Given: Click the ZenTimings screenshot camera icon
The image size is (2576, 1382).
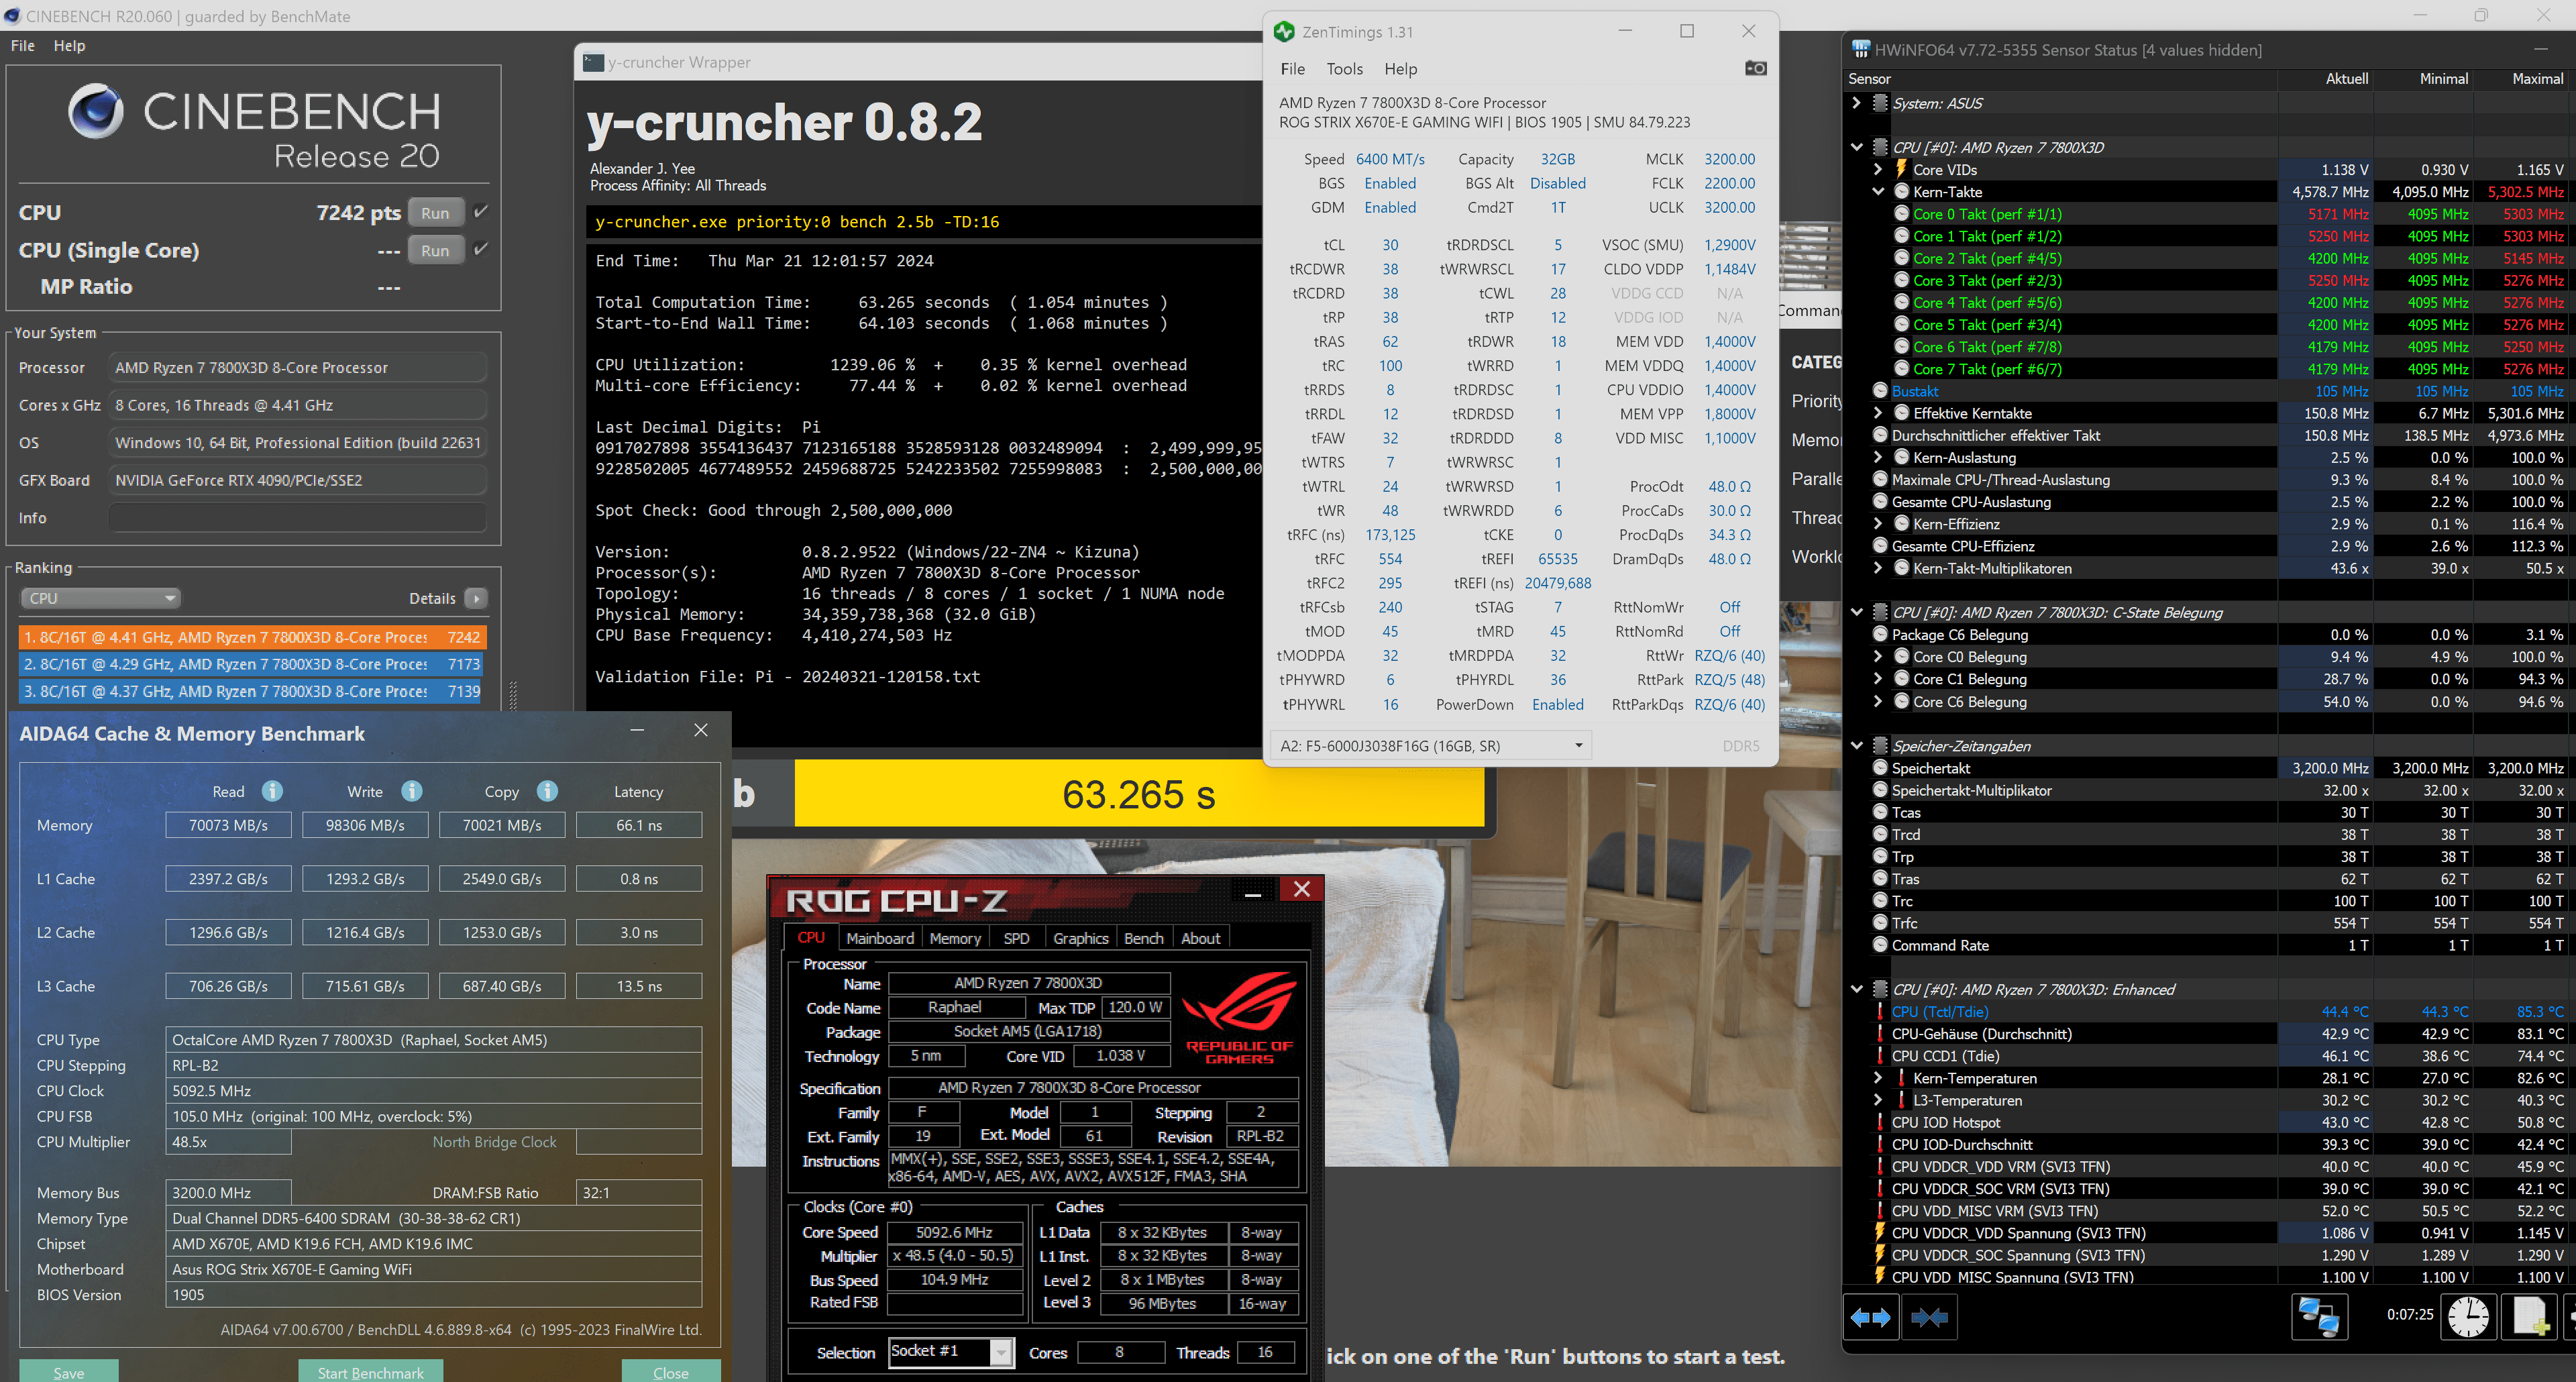Looking at the screenshot, I should click(1755, 68).
